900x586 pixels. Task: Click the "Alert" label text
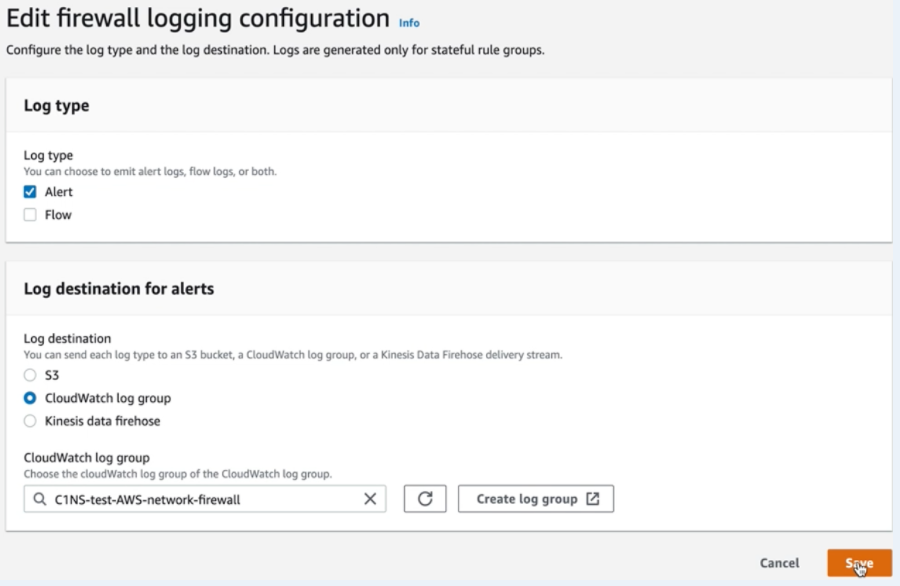[x=59, y=192]
